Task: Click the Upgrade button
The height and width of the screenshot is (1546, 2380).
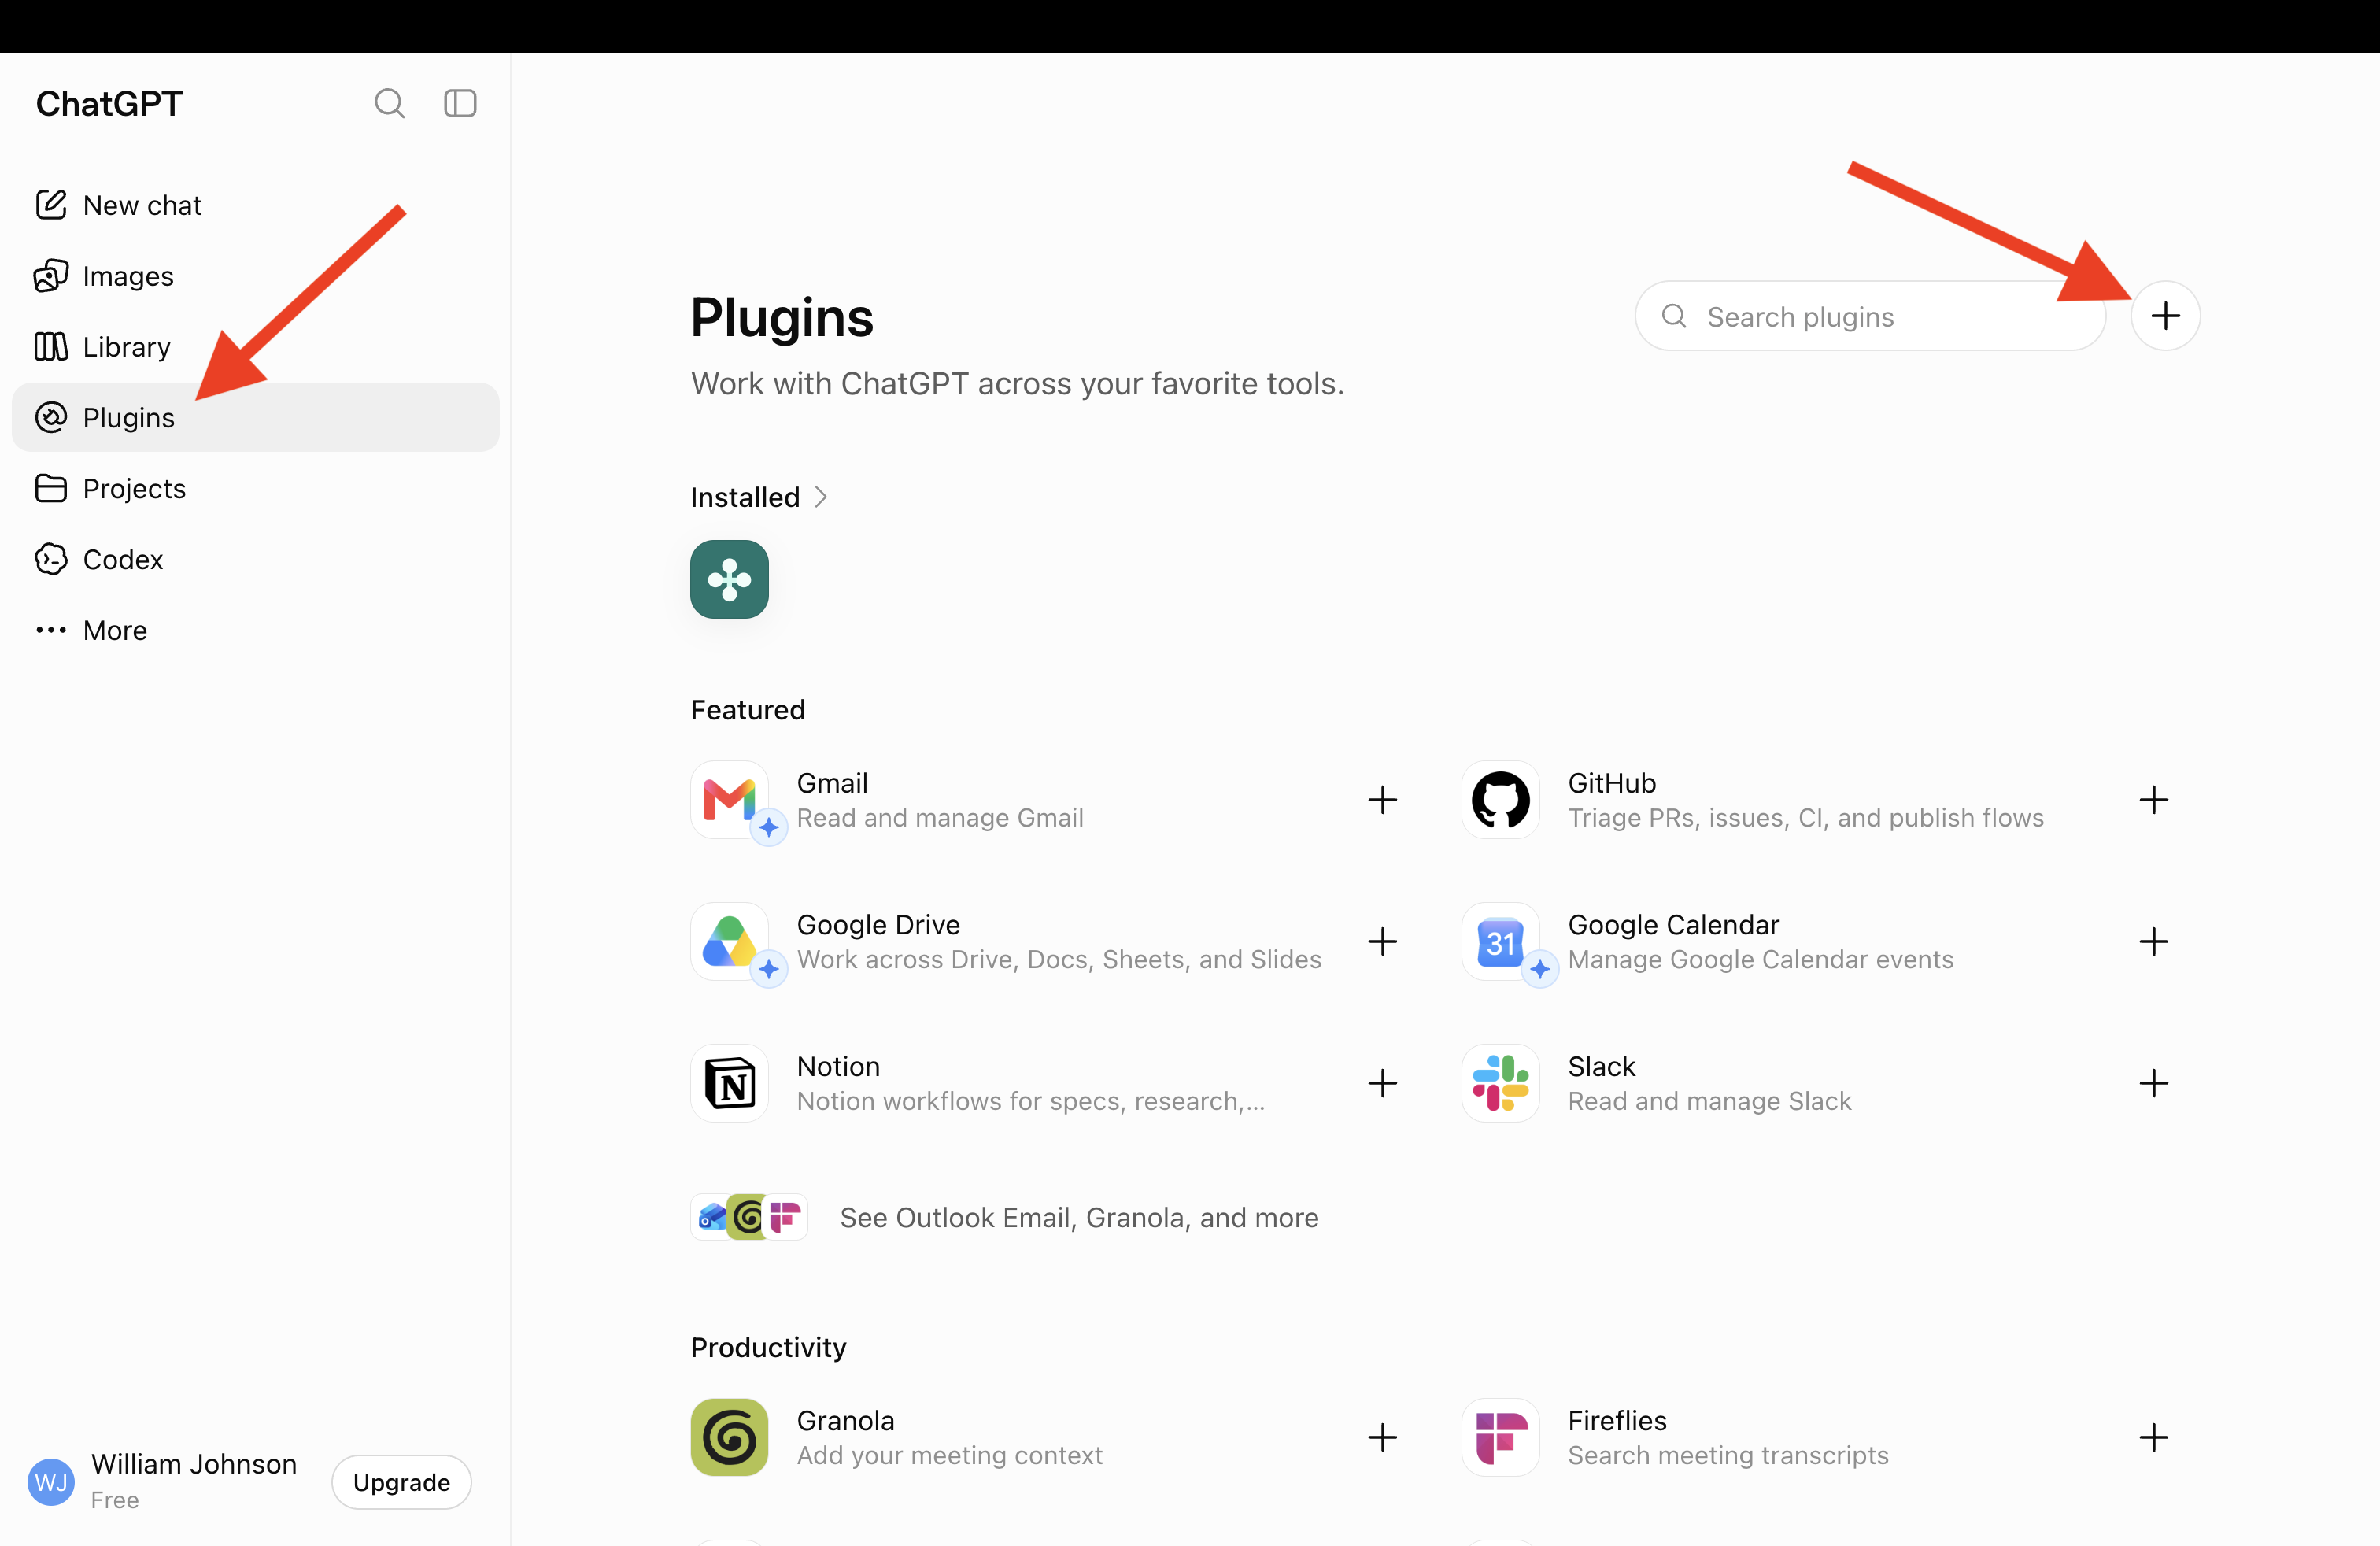Action: 401,1482
